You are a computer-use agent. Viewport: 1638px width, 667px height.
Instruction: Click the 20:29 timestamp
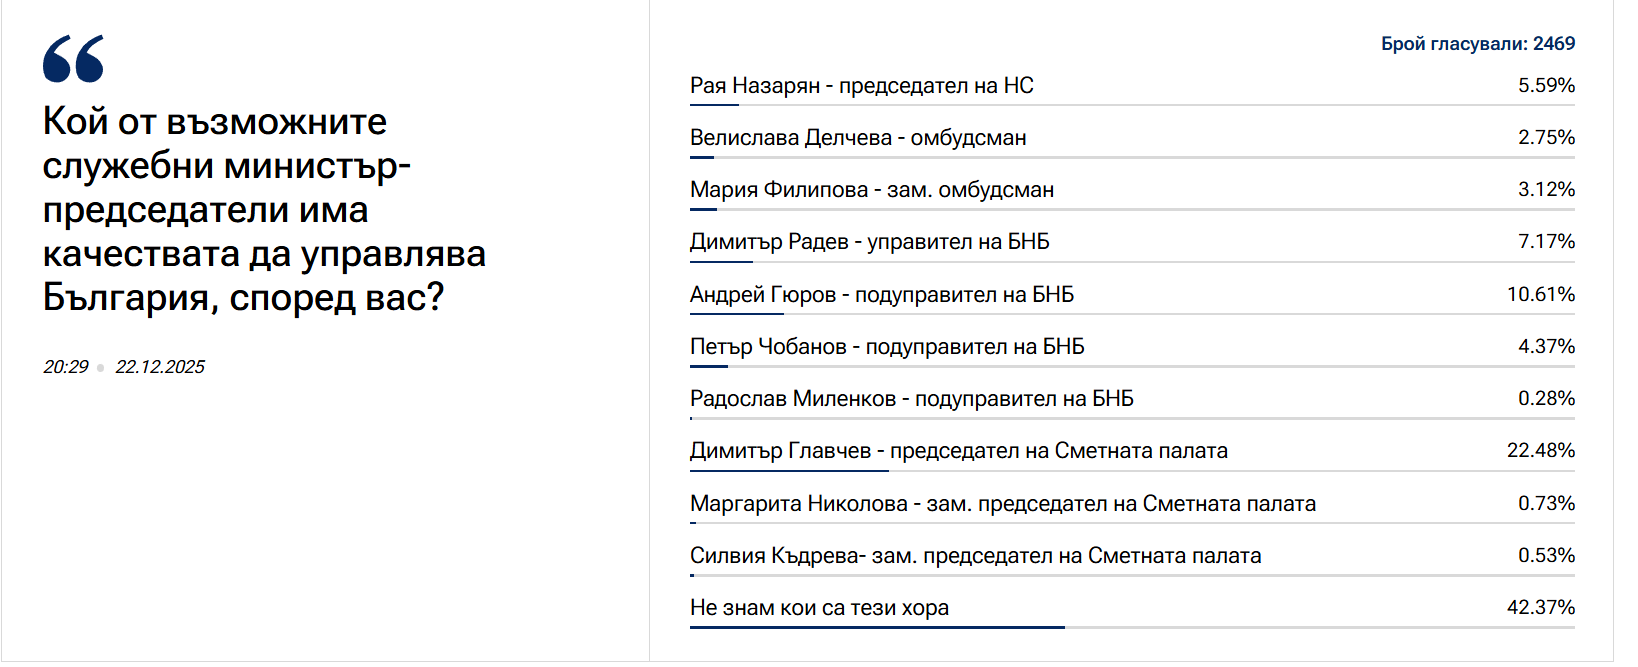[66, 367]
